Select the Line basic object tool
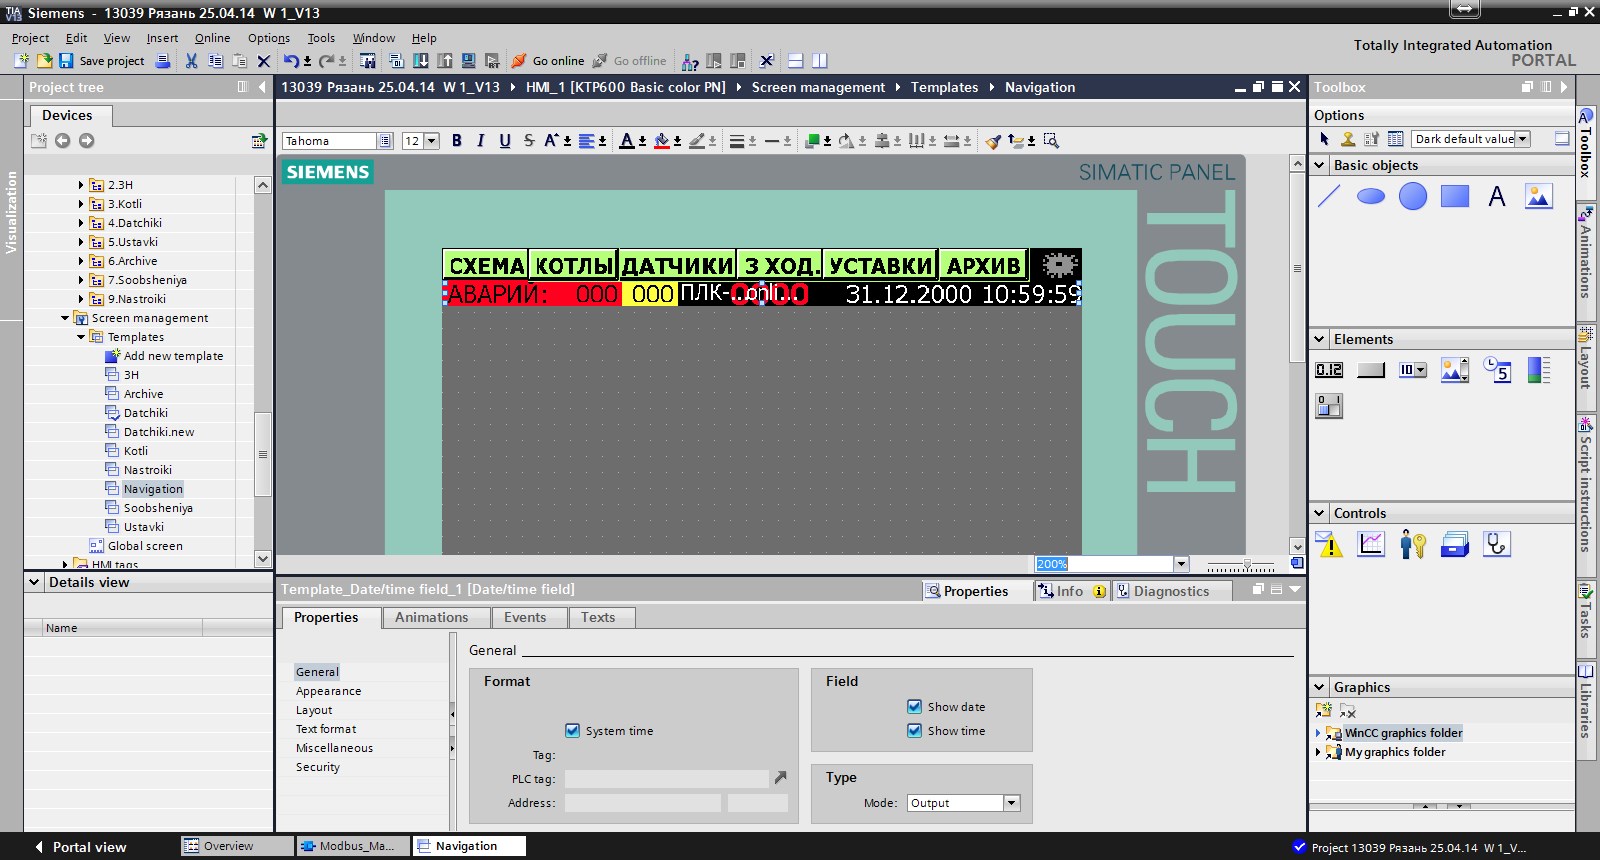Image resolution: width=1600 pixels, height=860 pixels. [x=1329, y=196]
